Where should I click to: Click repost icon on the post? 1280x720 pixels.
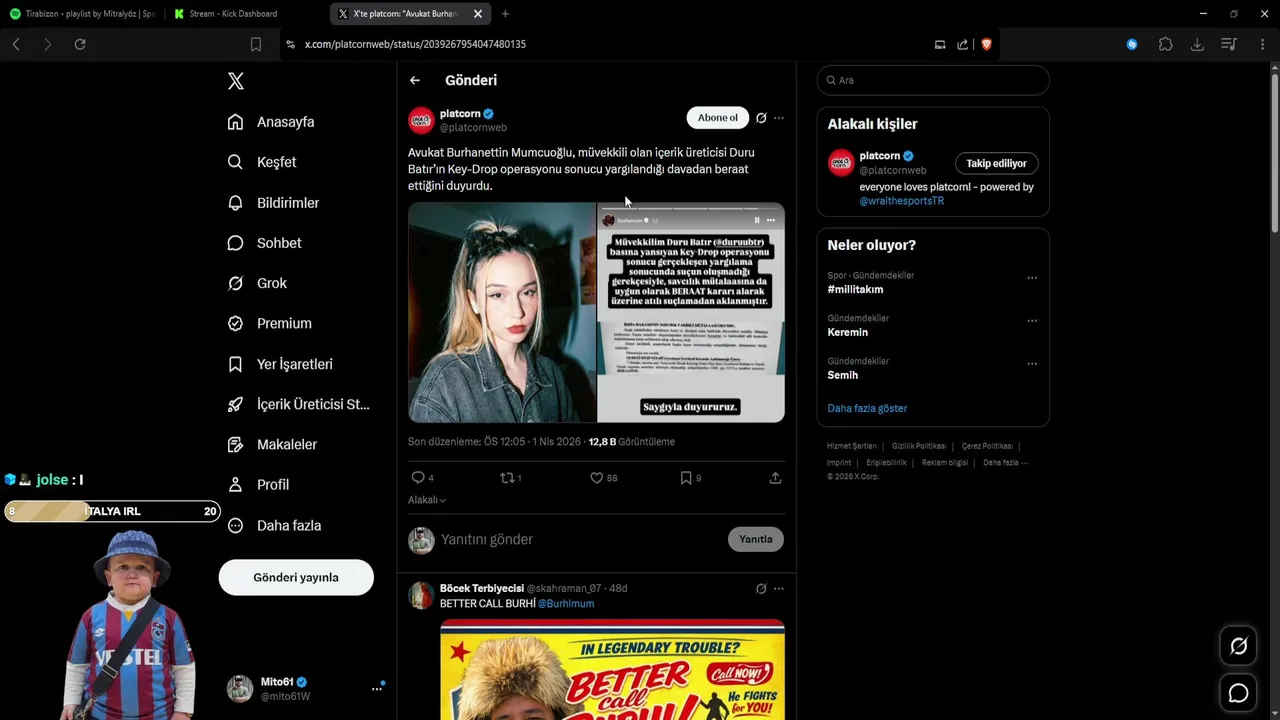tap(507, 478)
